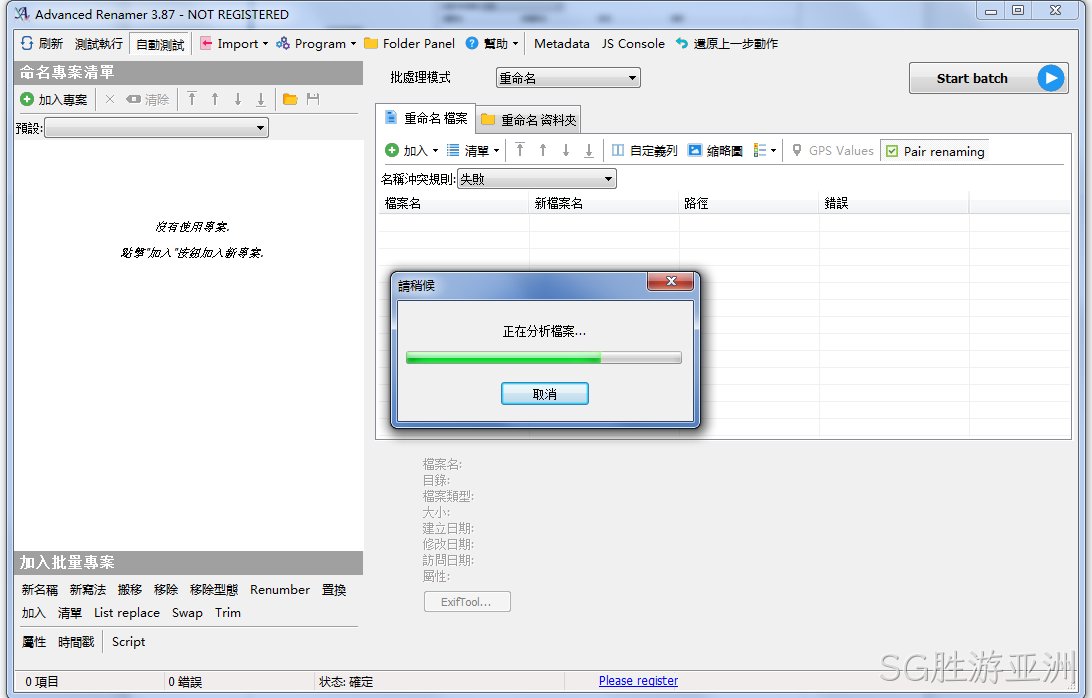Toggle the Pair renaming checkbox

click(891, 151)
